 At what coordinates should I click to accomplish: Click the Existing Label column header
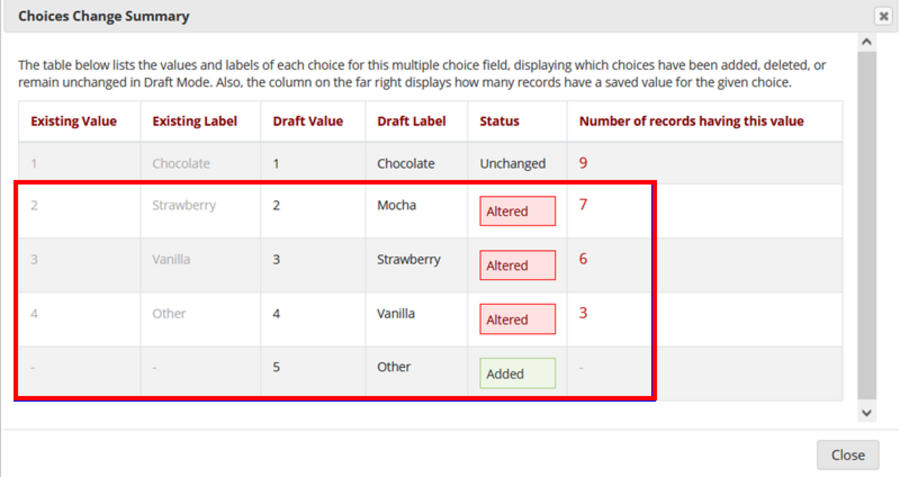pyautogui.click(x=195, y=121)
